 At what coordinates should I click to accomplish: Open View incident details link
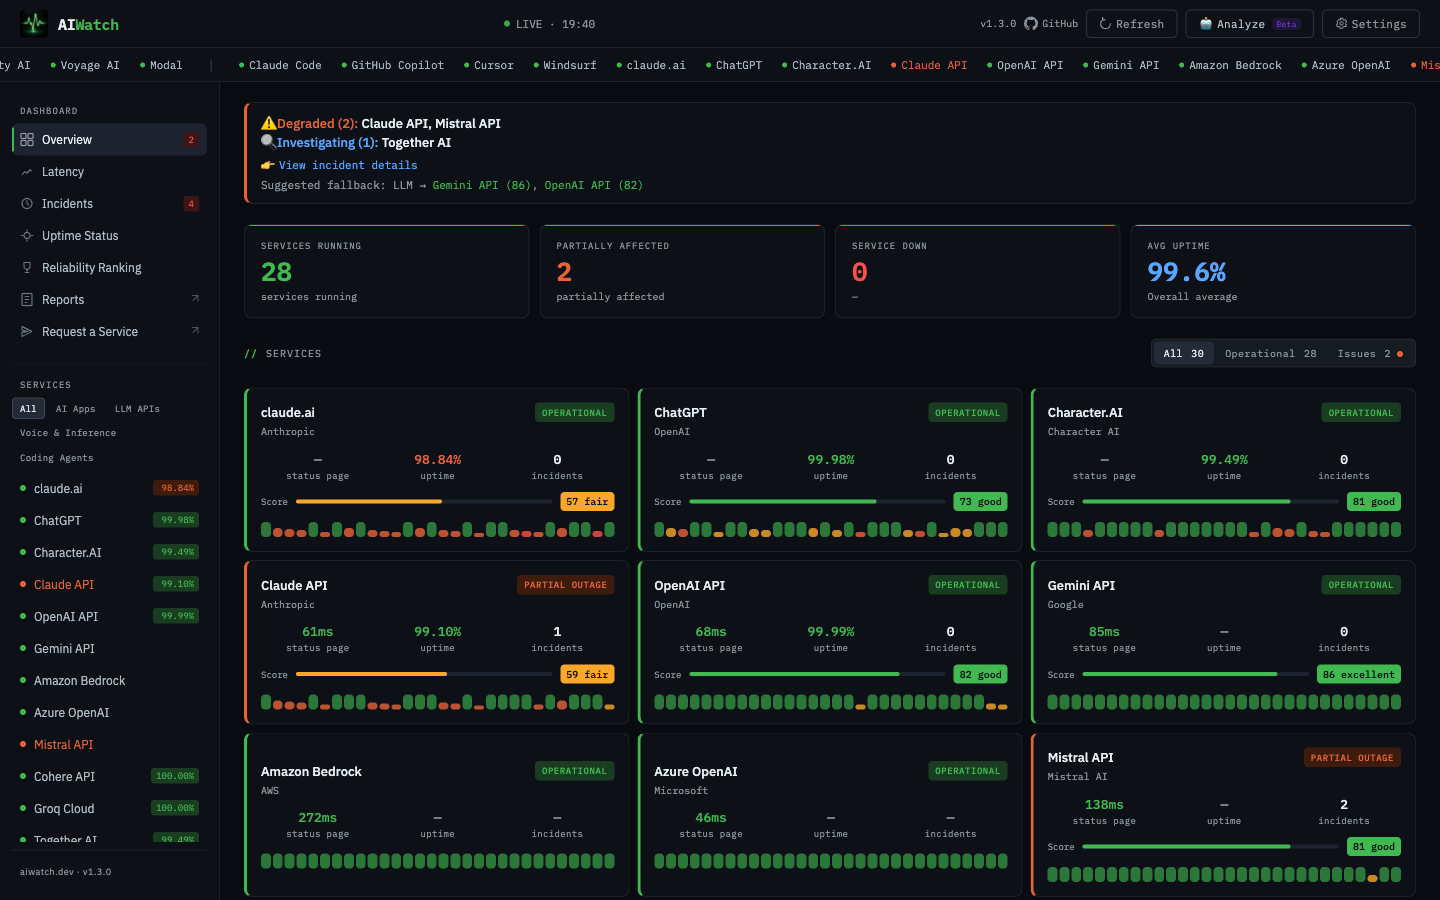click(347, 166)
